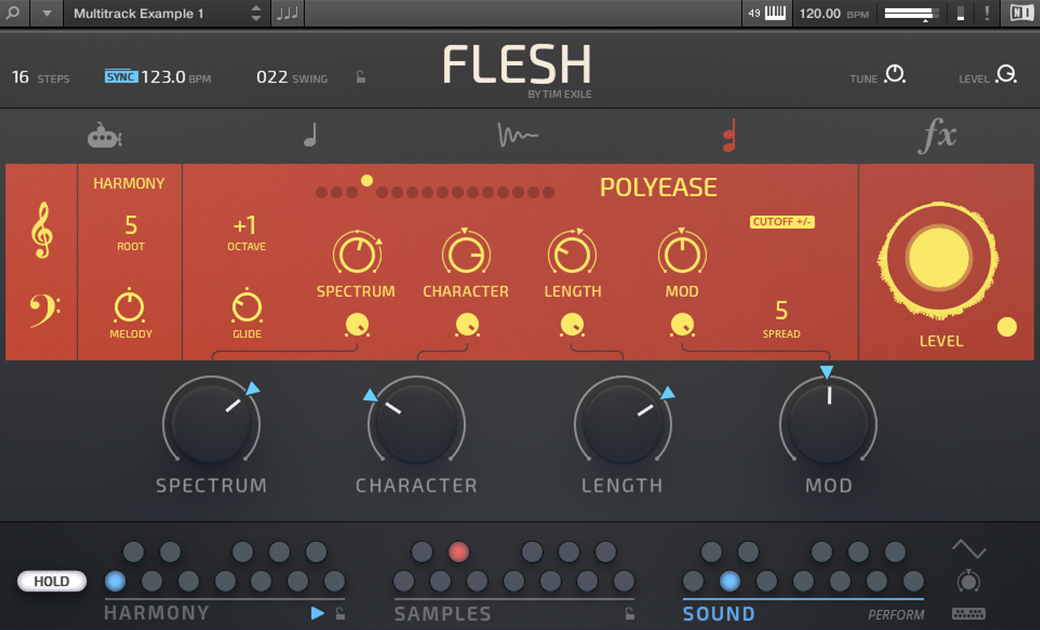The height and width of the screenshot is (630, 1040).
Task: Step presets with up/down arrows
Action: (x=256, y=13)
